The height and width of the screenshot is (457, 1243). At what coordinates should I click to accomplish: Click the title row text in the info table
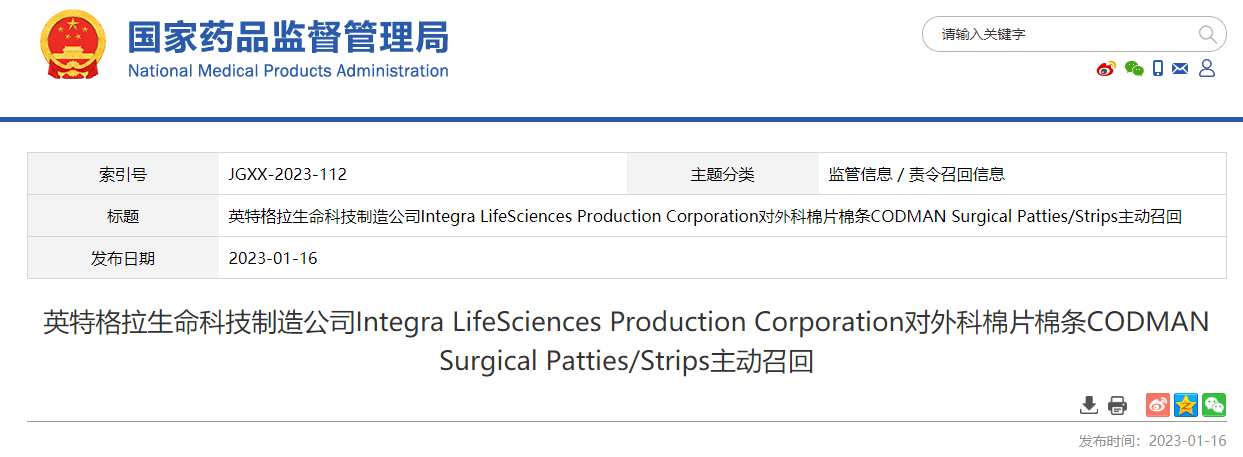click(705, 216)
